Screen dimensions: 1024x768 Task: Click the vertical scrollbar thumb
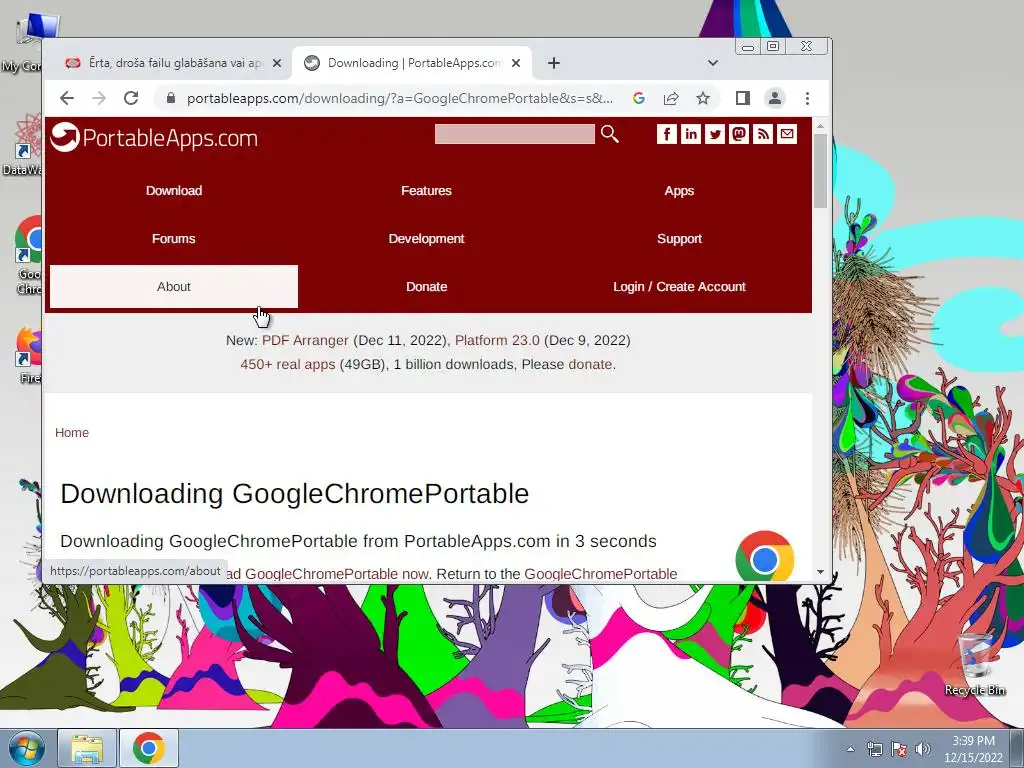820,171
